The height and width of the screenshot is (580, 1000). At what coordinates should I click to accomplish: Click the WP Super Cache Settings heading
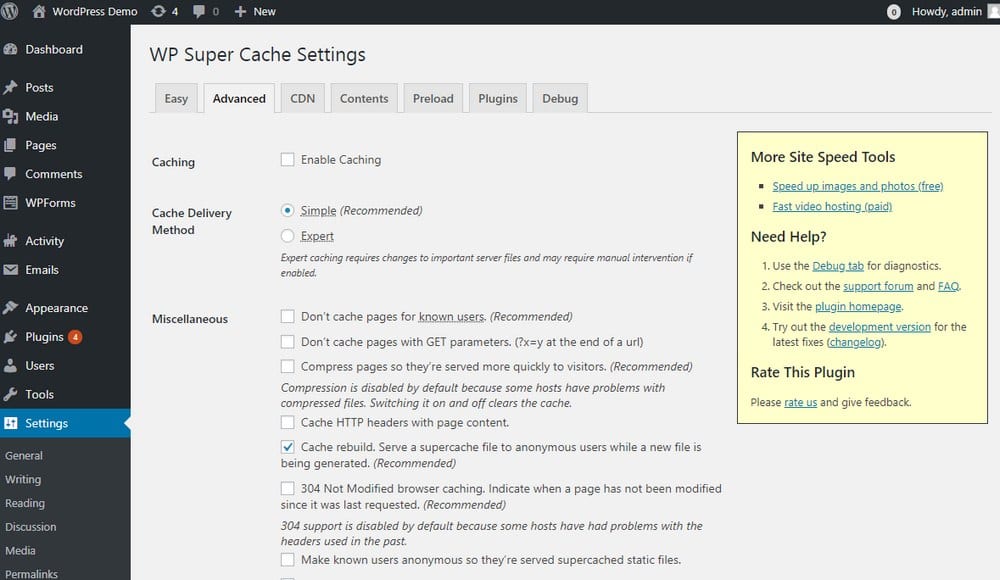point(258,55)
